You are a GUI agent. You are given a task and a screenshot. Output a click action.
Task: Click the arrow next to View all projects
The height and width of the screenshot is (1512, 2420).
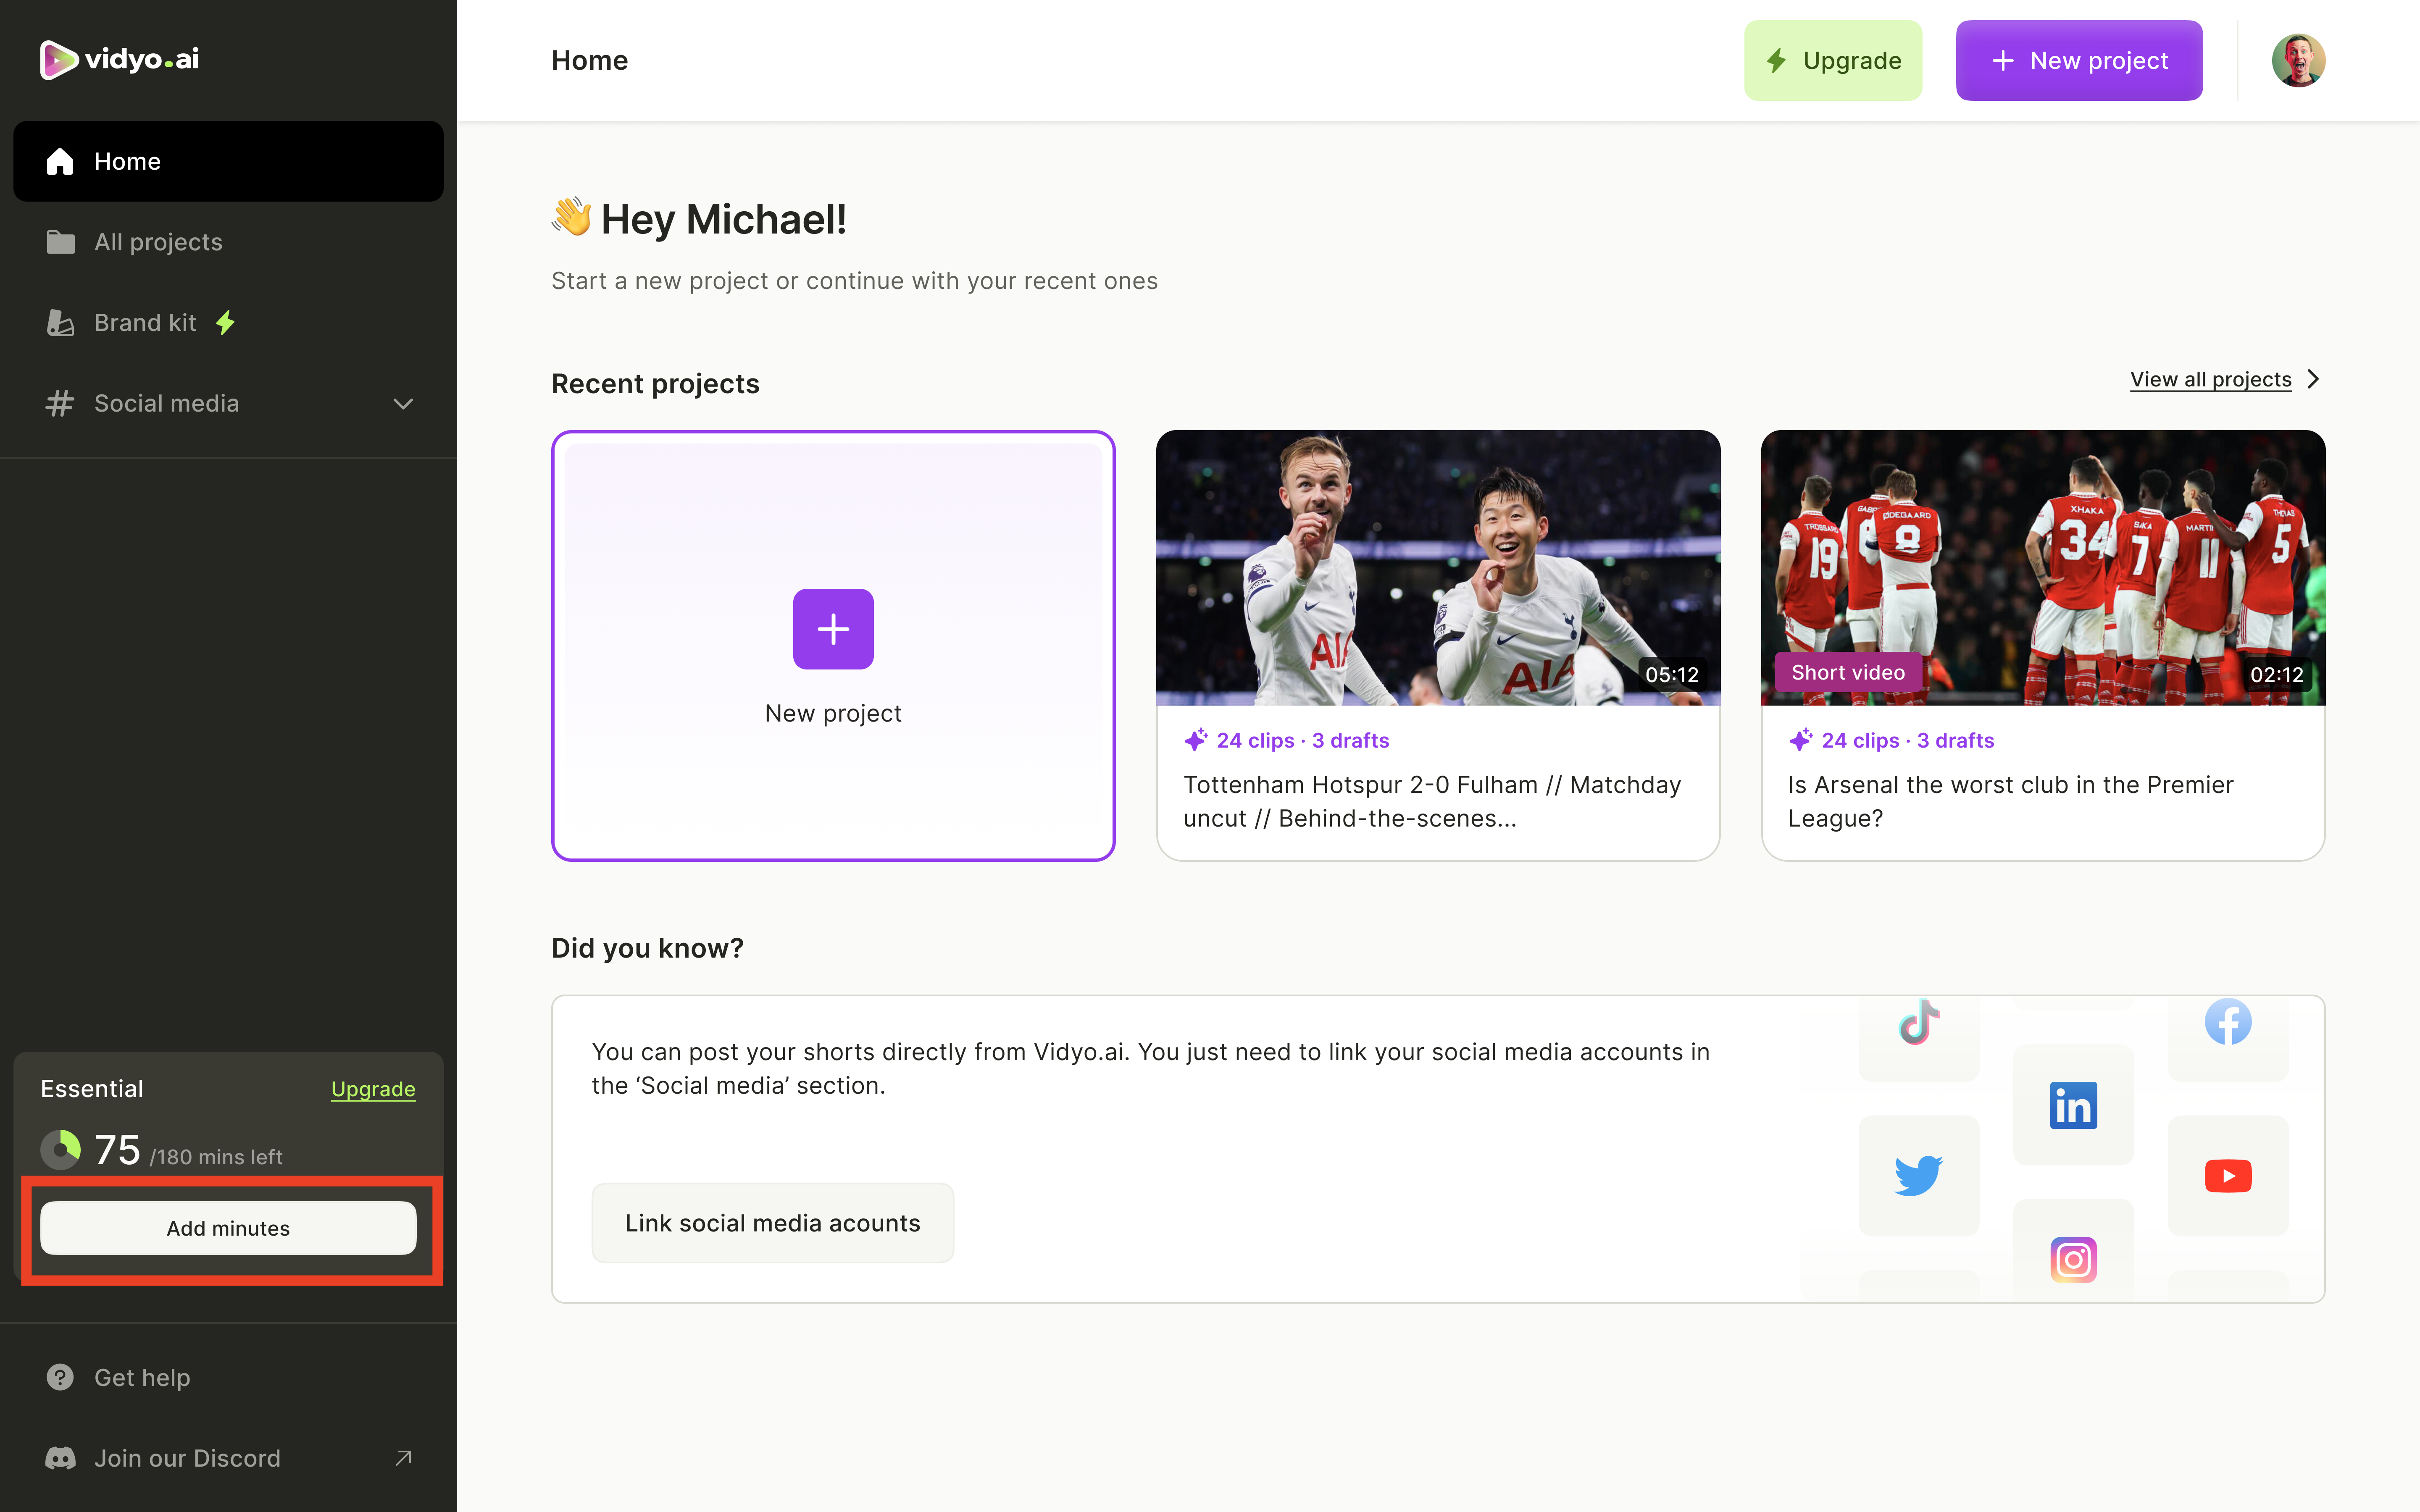[2313, 379]
